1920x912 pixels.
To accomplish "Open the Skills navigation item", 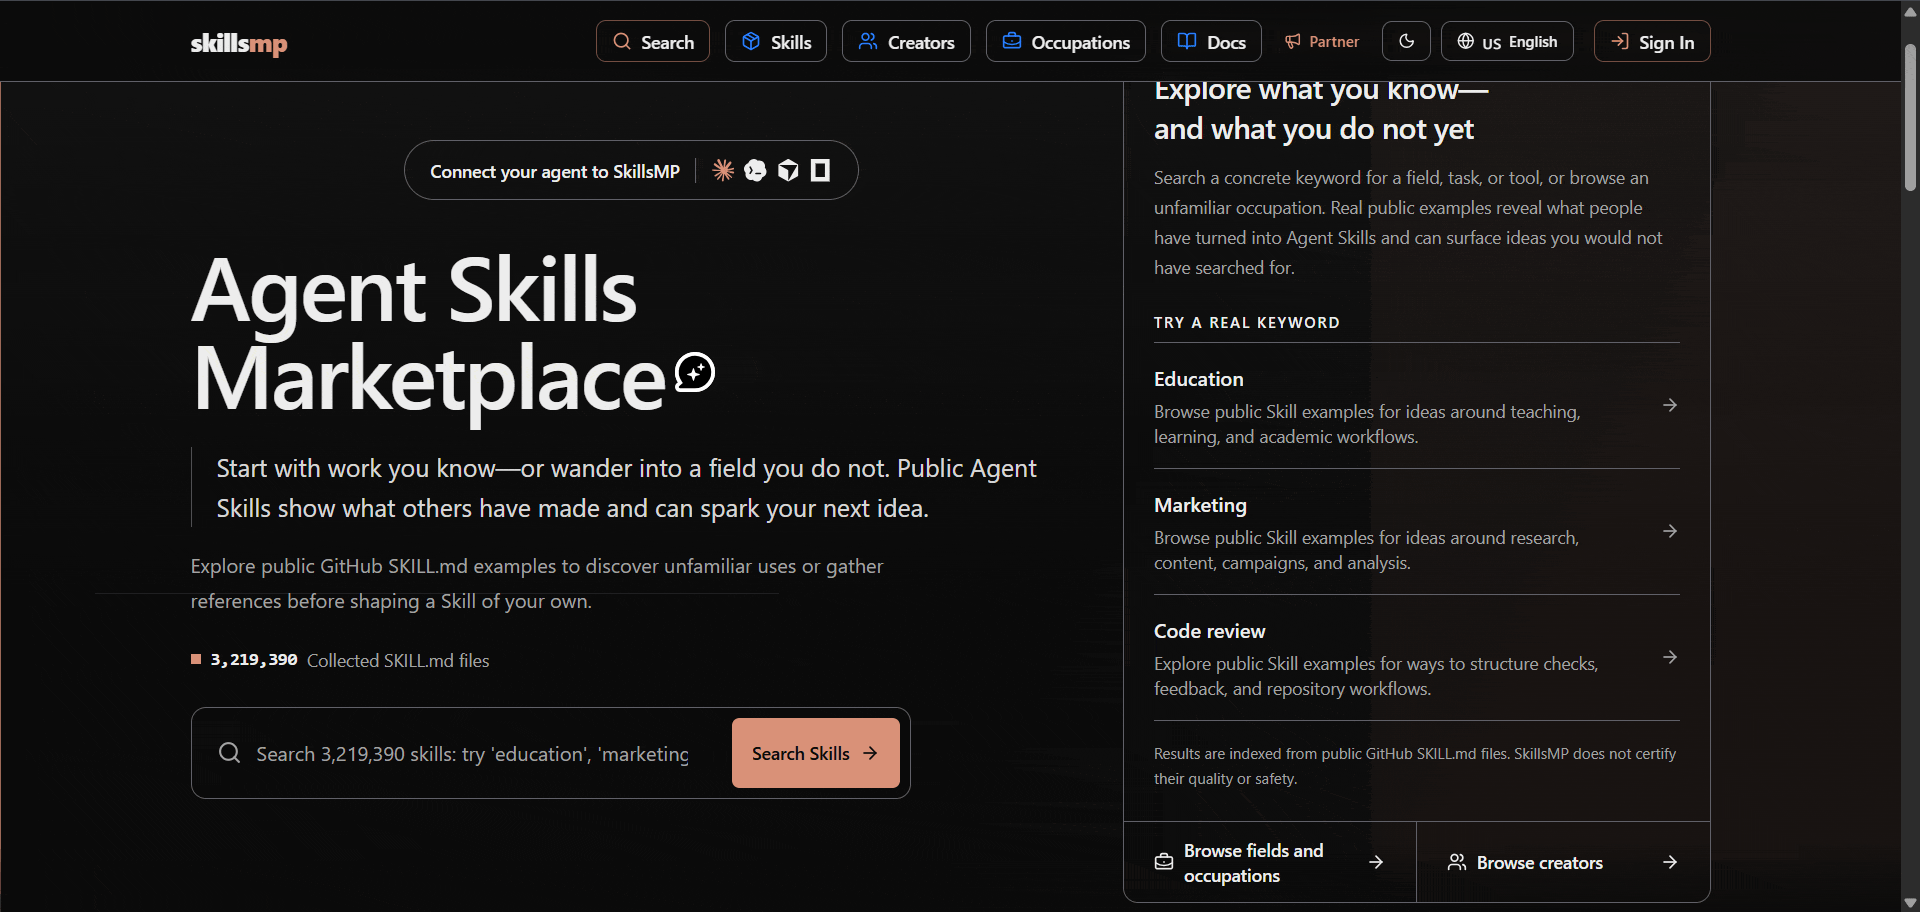I will [776, 42].
